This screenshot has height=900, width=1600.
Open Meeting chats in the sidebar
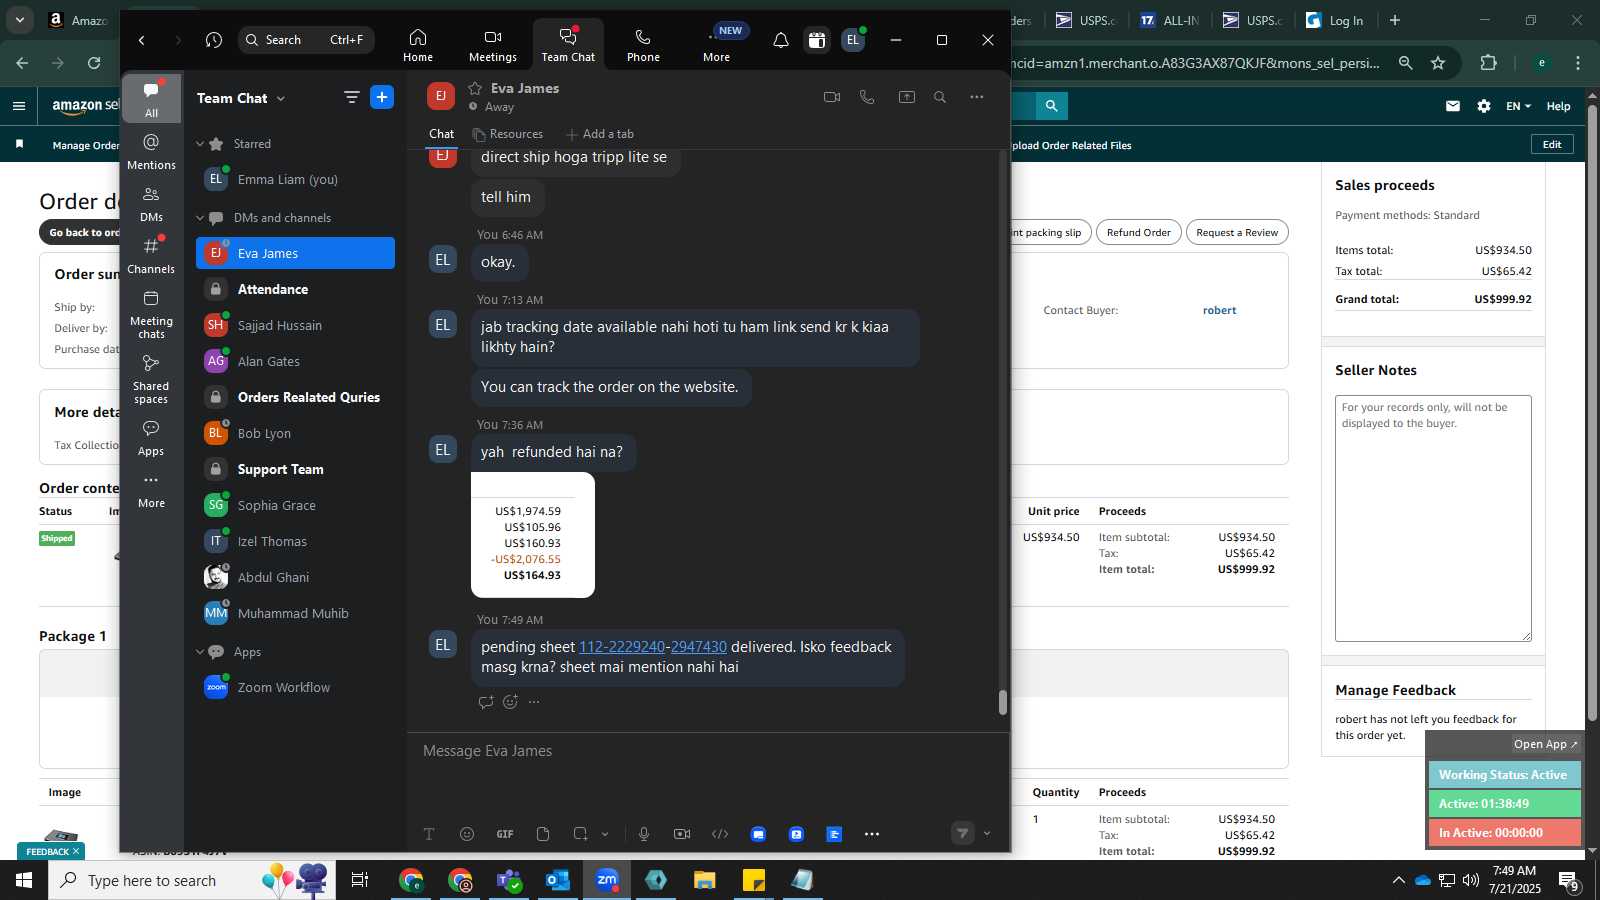[151, 313]
